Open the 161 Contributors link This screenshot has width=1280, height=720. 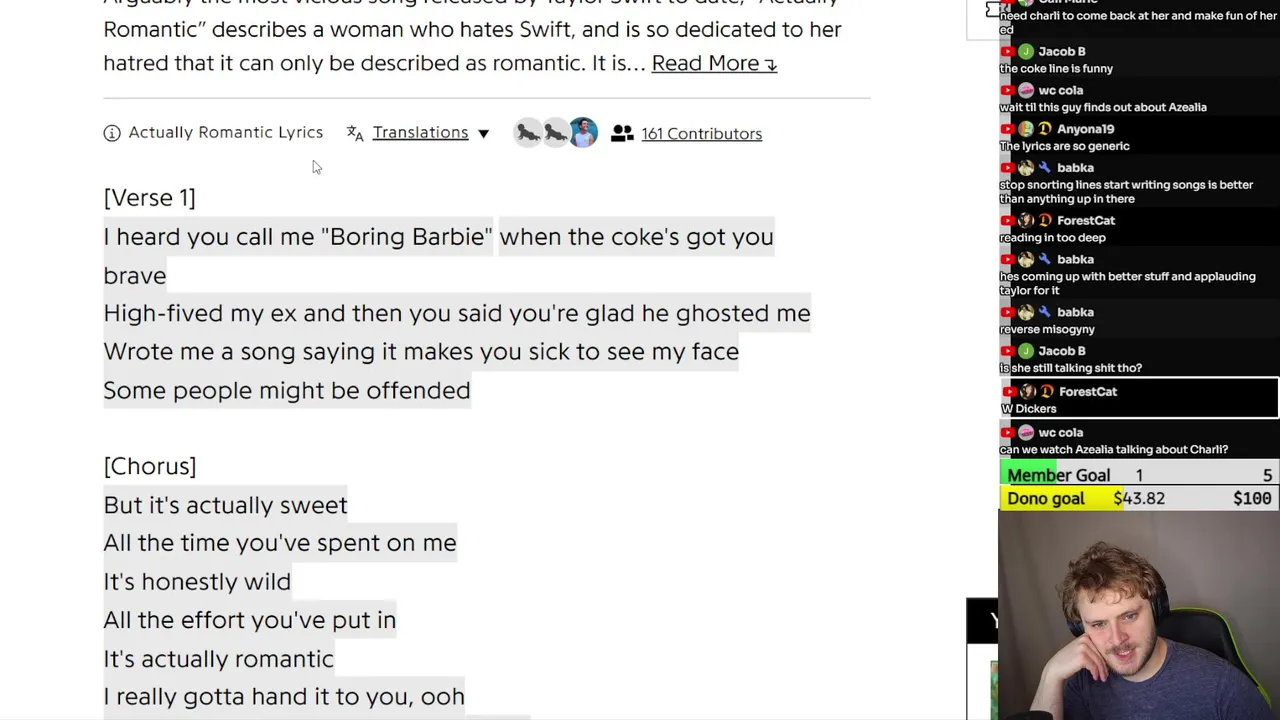(701, 134)
